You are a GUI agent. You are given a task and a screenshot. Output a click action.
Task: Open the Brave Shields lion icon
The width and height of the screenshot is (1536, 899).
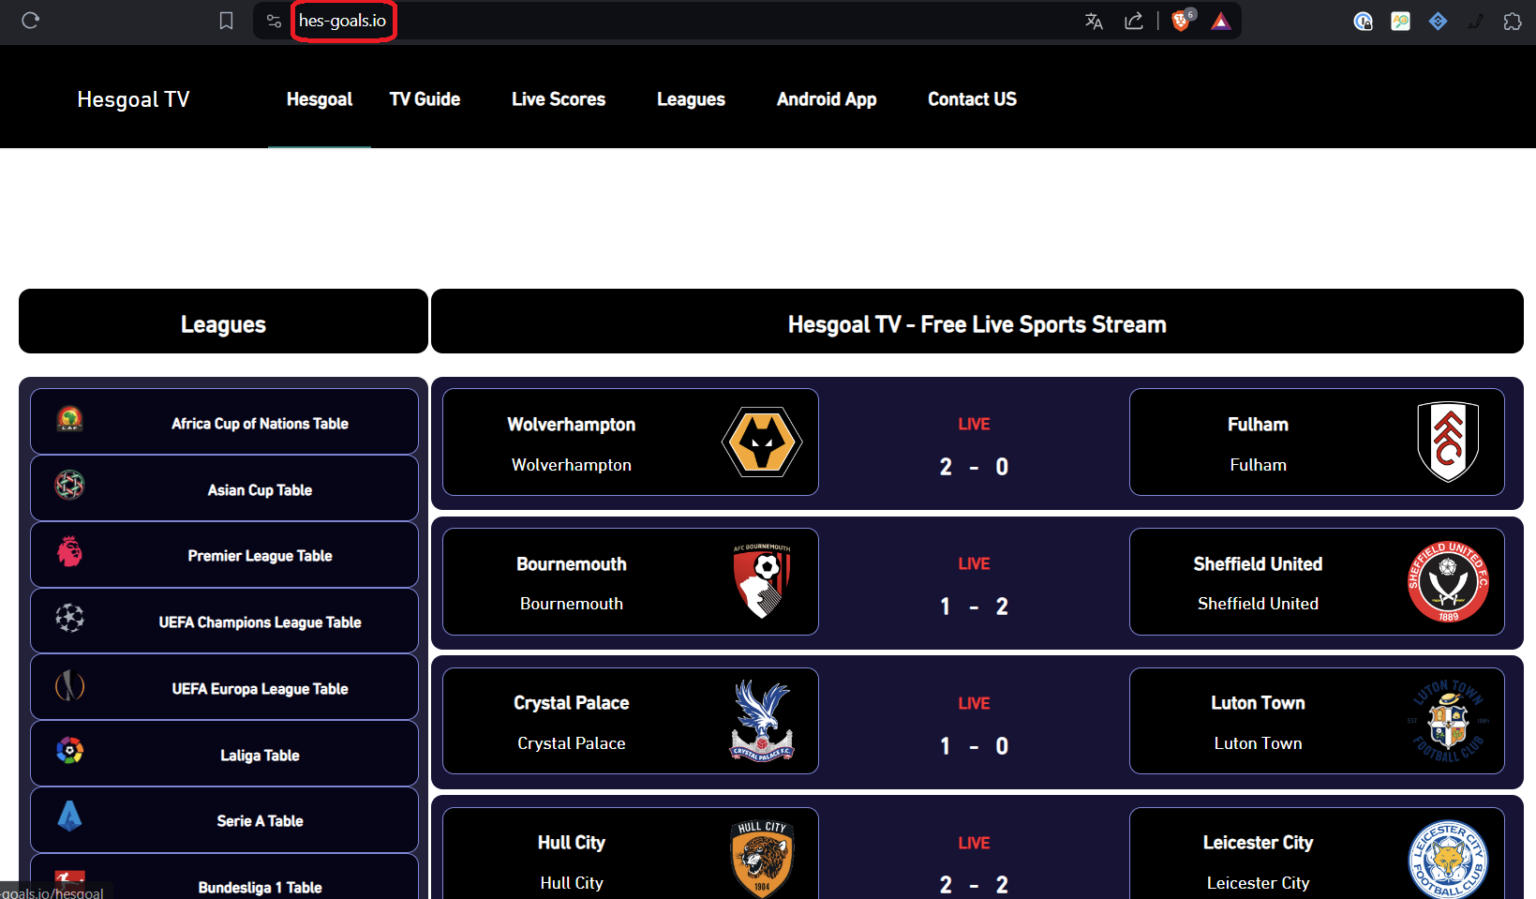pyautogui.click(x=1181, y=21)
